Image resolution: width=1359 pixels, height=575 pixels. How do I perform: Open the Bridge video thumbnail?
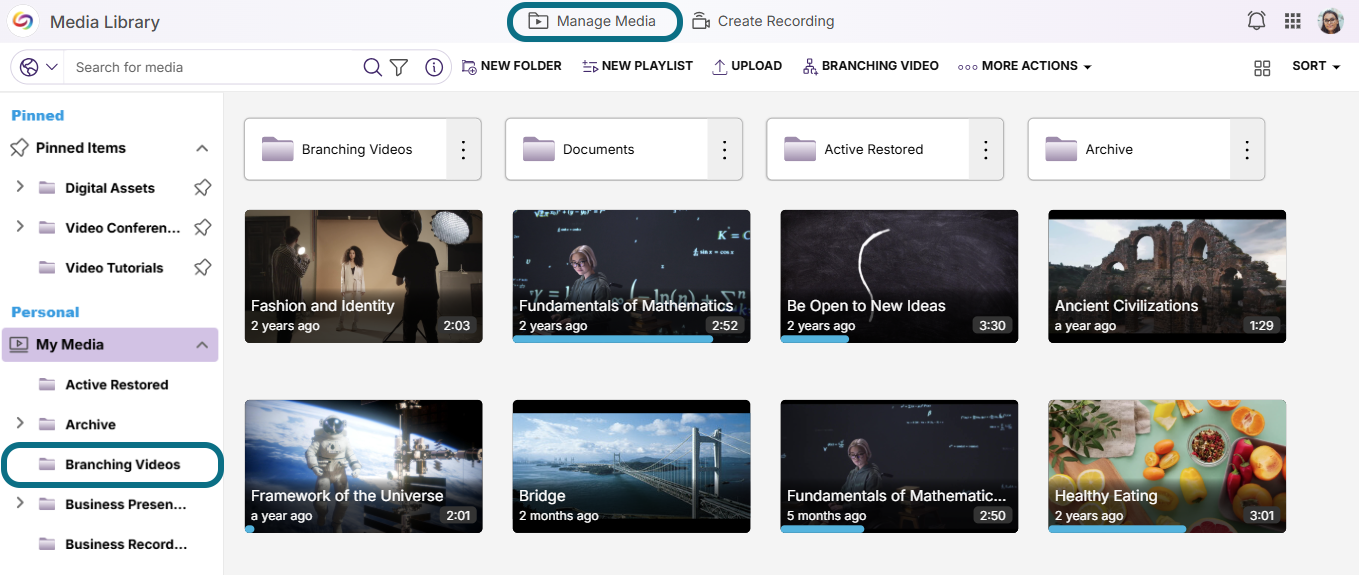coord(631,466)
